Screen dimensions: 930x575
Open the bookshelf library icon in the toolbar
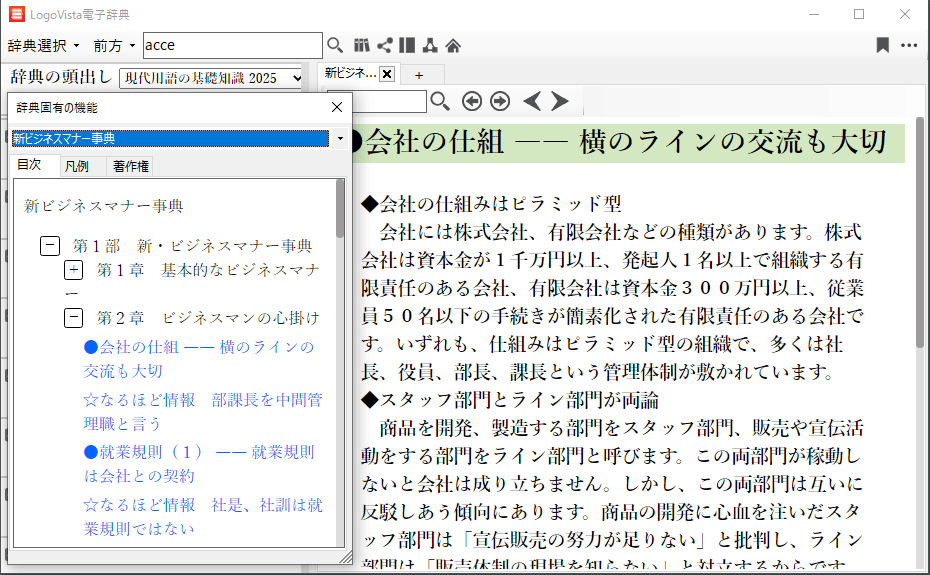(x=361, y=45)
